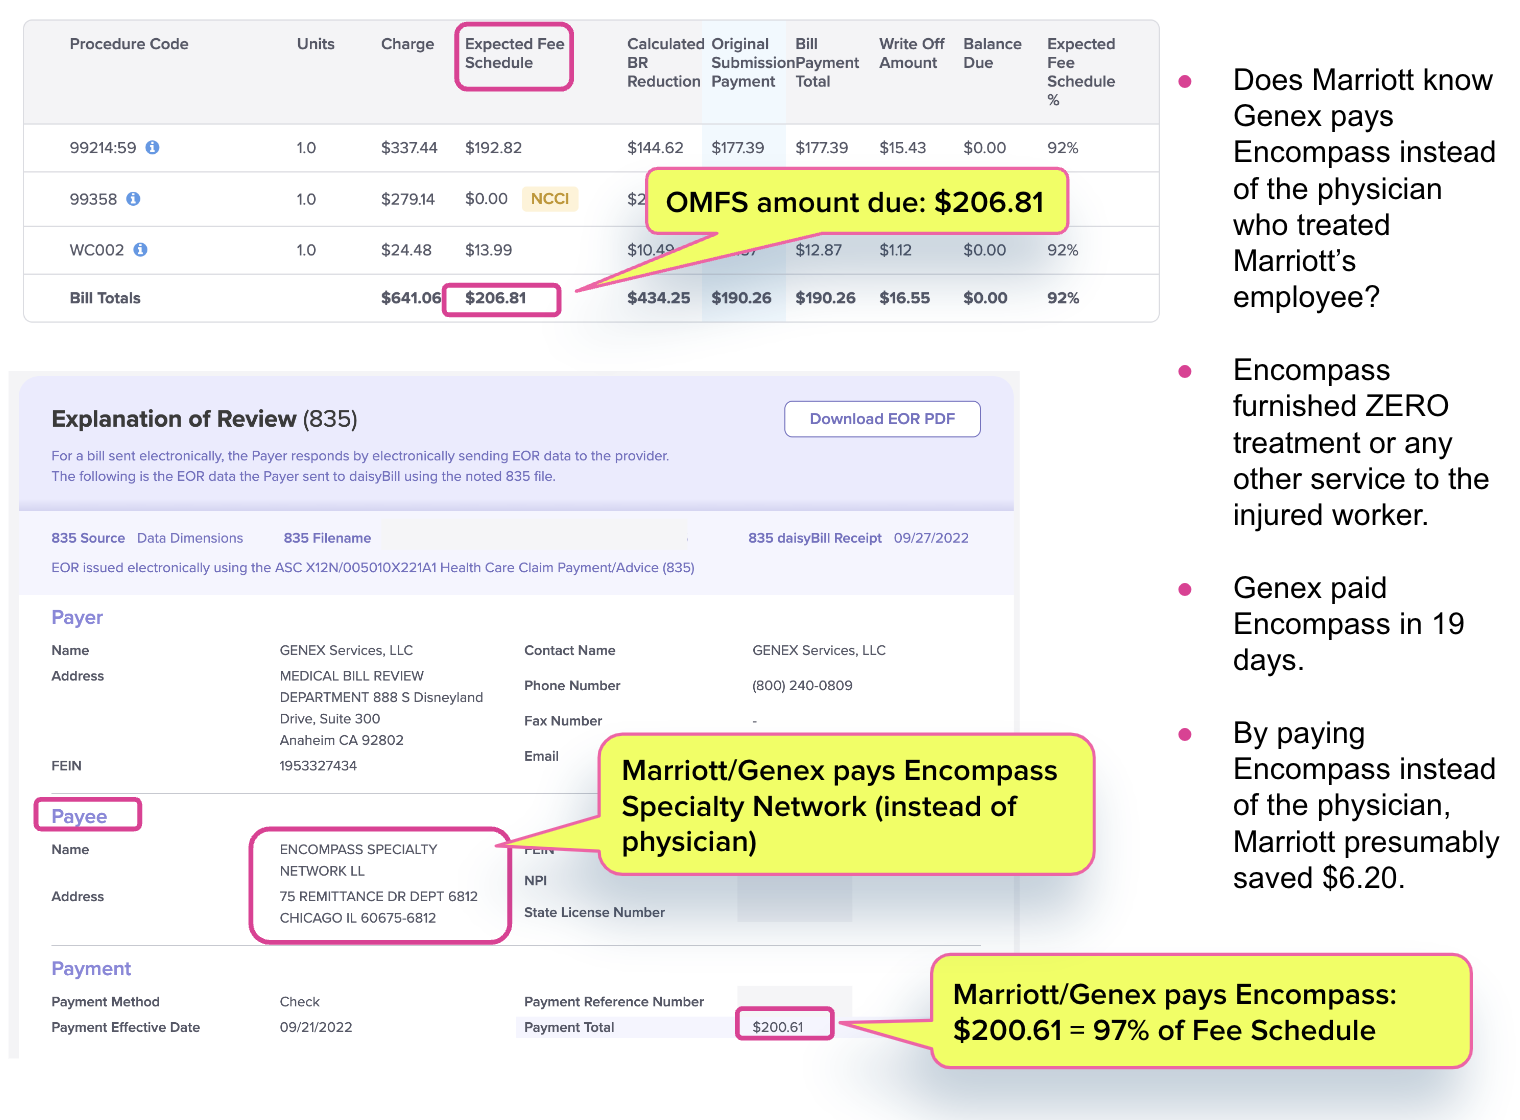Select the phone number (800) 240-0809

(802, 686)
